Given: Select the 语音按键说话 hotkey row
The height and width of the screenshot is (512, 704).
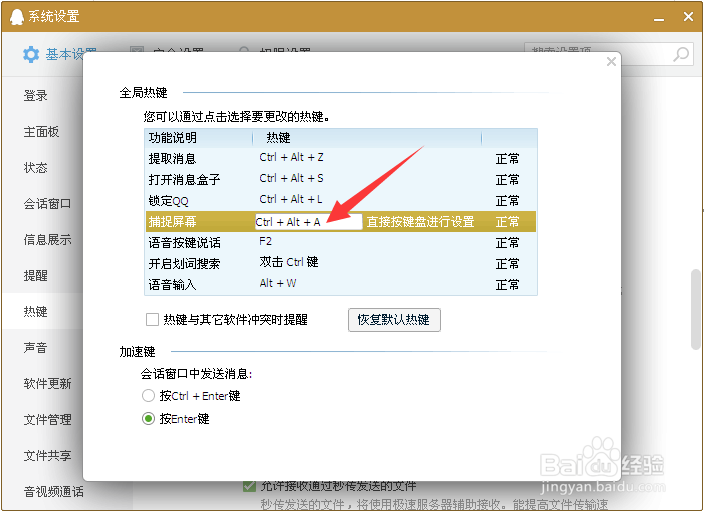Looking at the screenshot, I should [341, 243].
